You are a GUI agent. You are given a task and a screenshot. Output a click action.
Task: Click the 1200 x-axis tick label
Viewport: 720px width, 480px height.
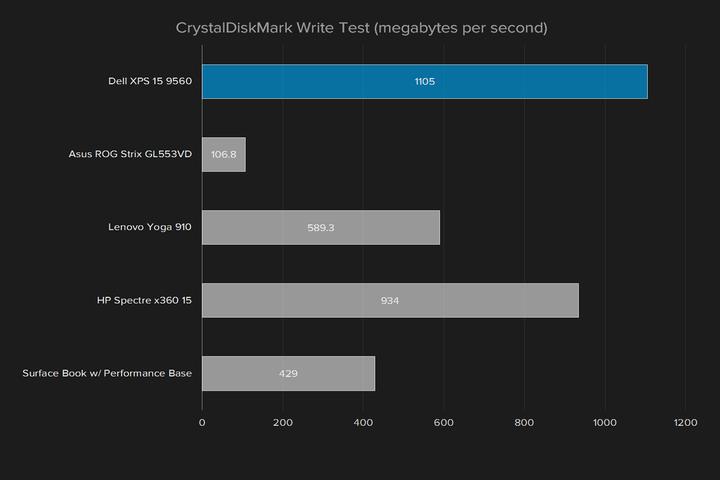click(x=685, y=423)
